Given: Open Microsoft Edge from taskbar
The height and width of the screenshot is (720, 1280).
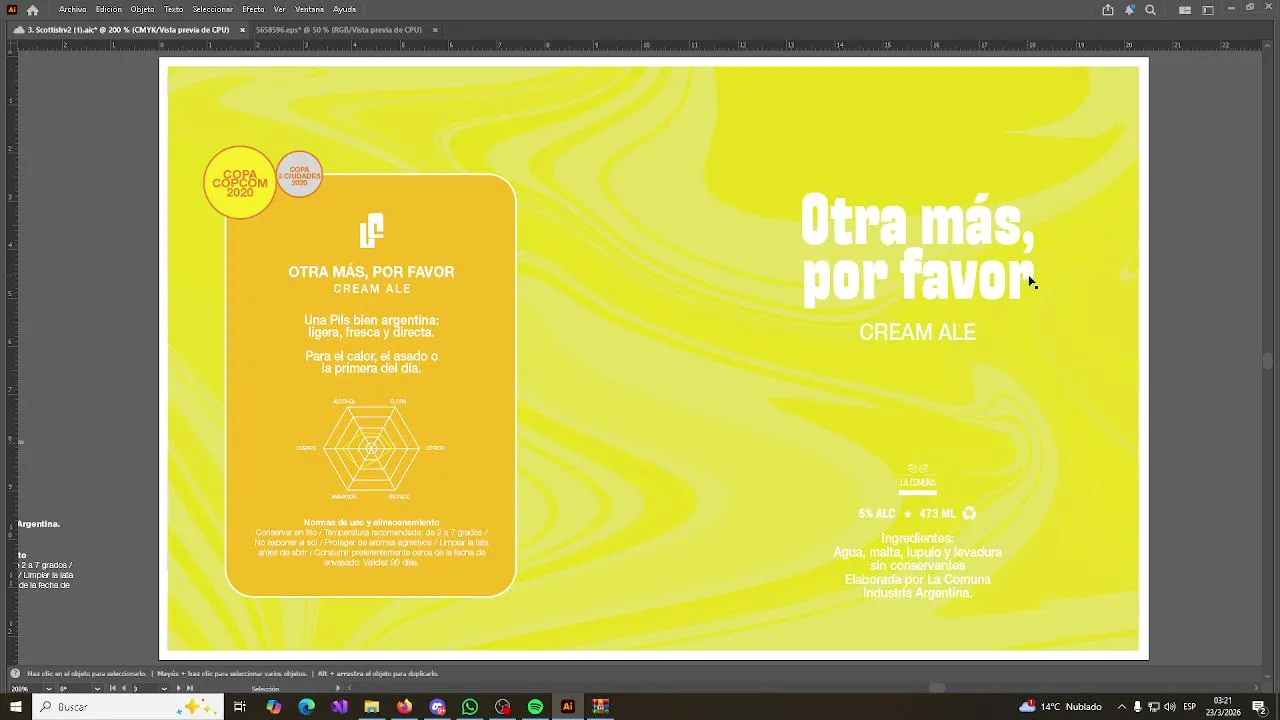Looking at the screenshot, I should 307,707.
